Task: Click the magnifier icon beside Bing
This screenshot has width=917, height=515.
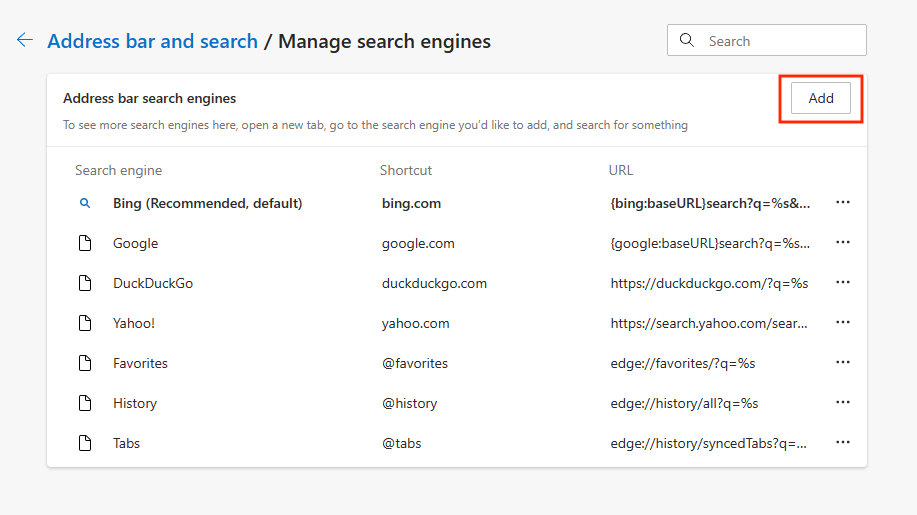Action: [x=85, y=203]
